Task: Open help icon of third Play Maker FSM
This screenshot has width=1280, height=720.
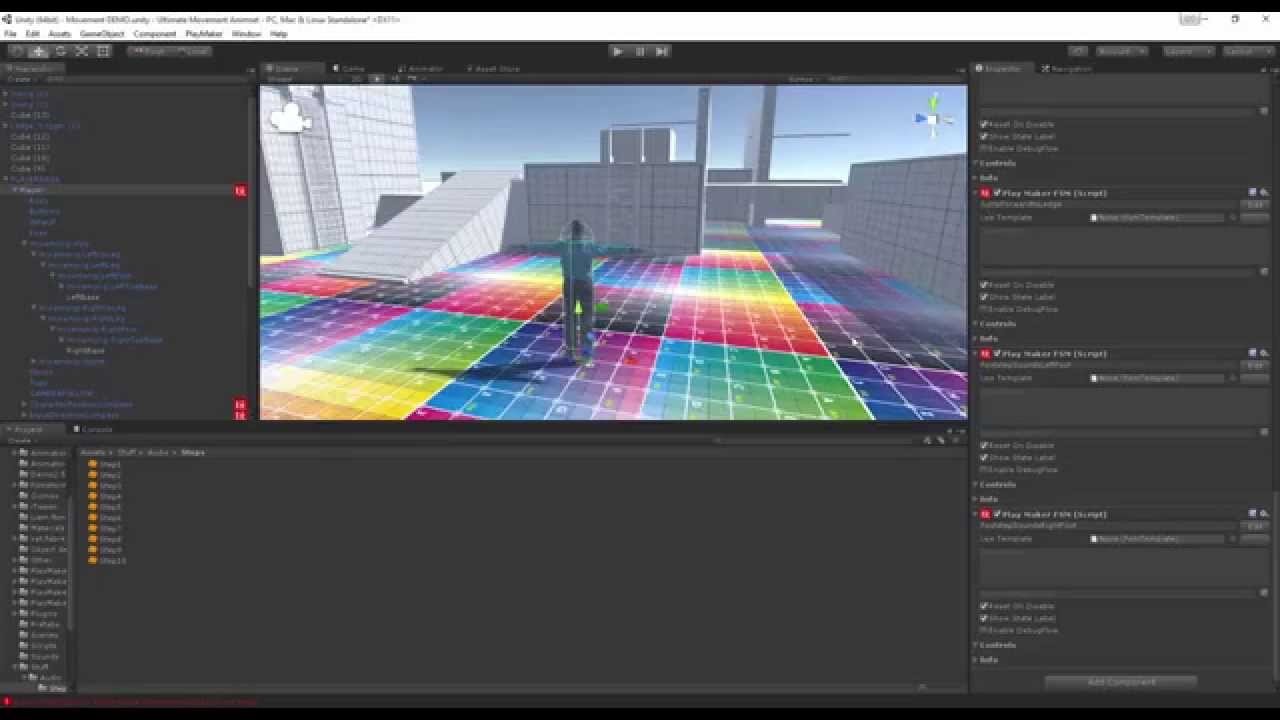Action: click(1252, 514)
